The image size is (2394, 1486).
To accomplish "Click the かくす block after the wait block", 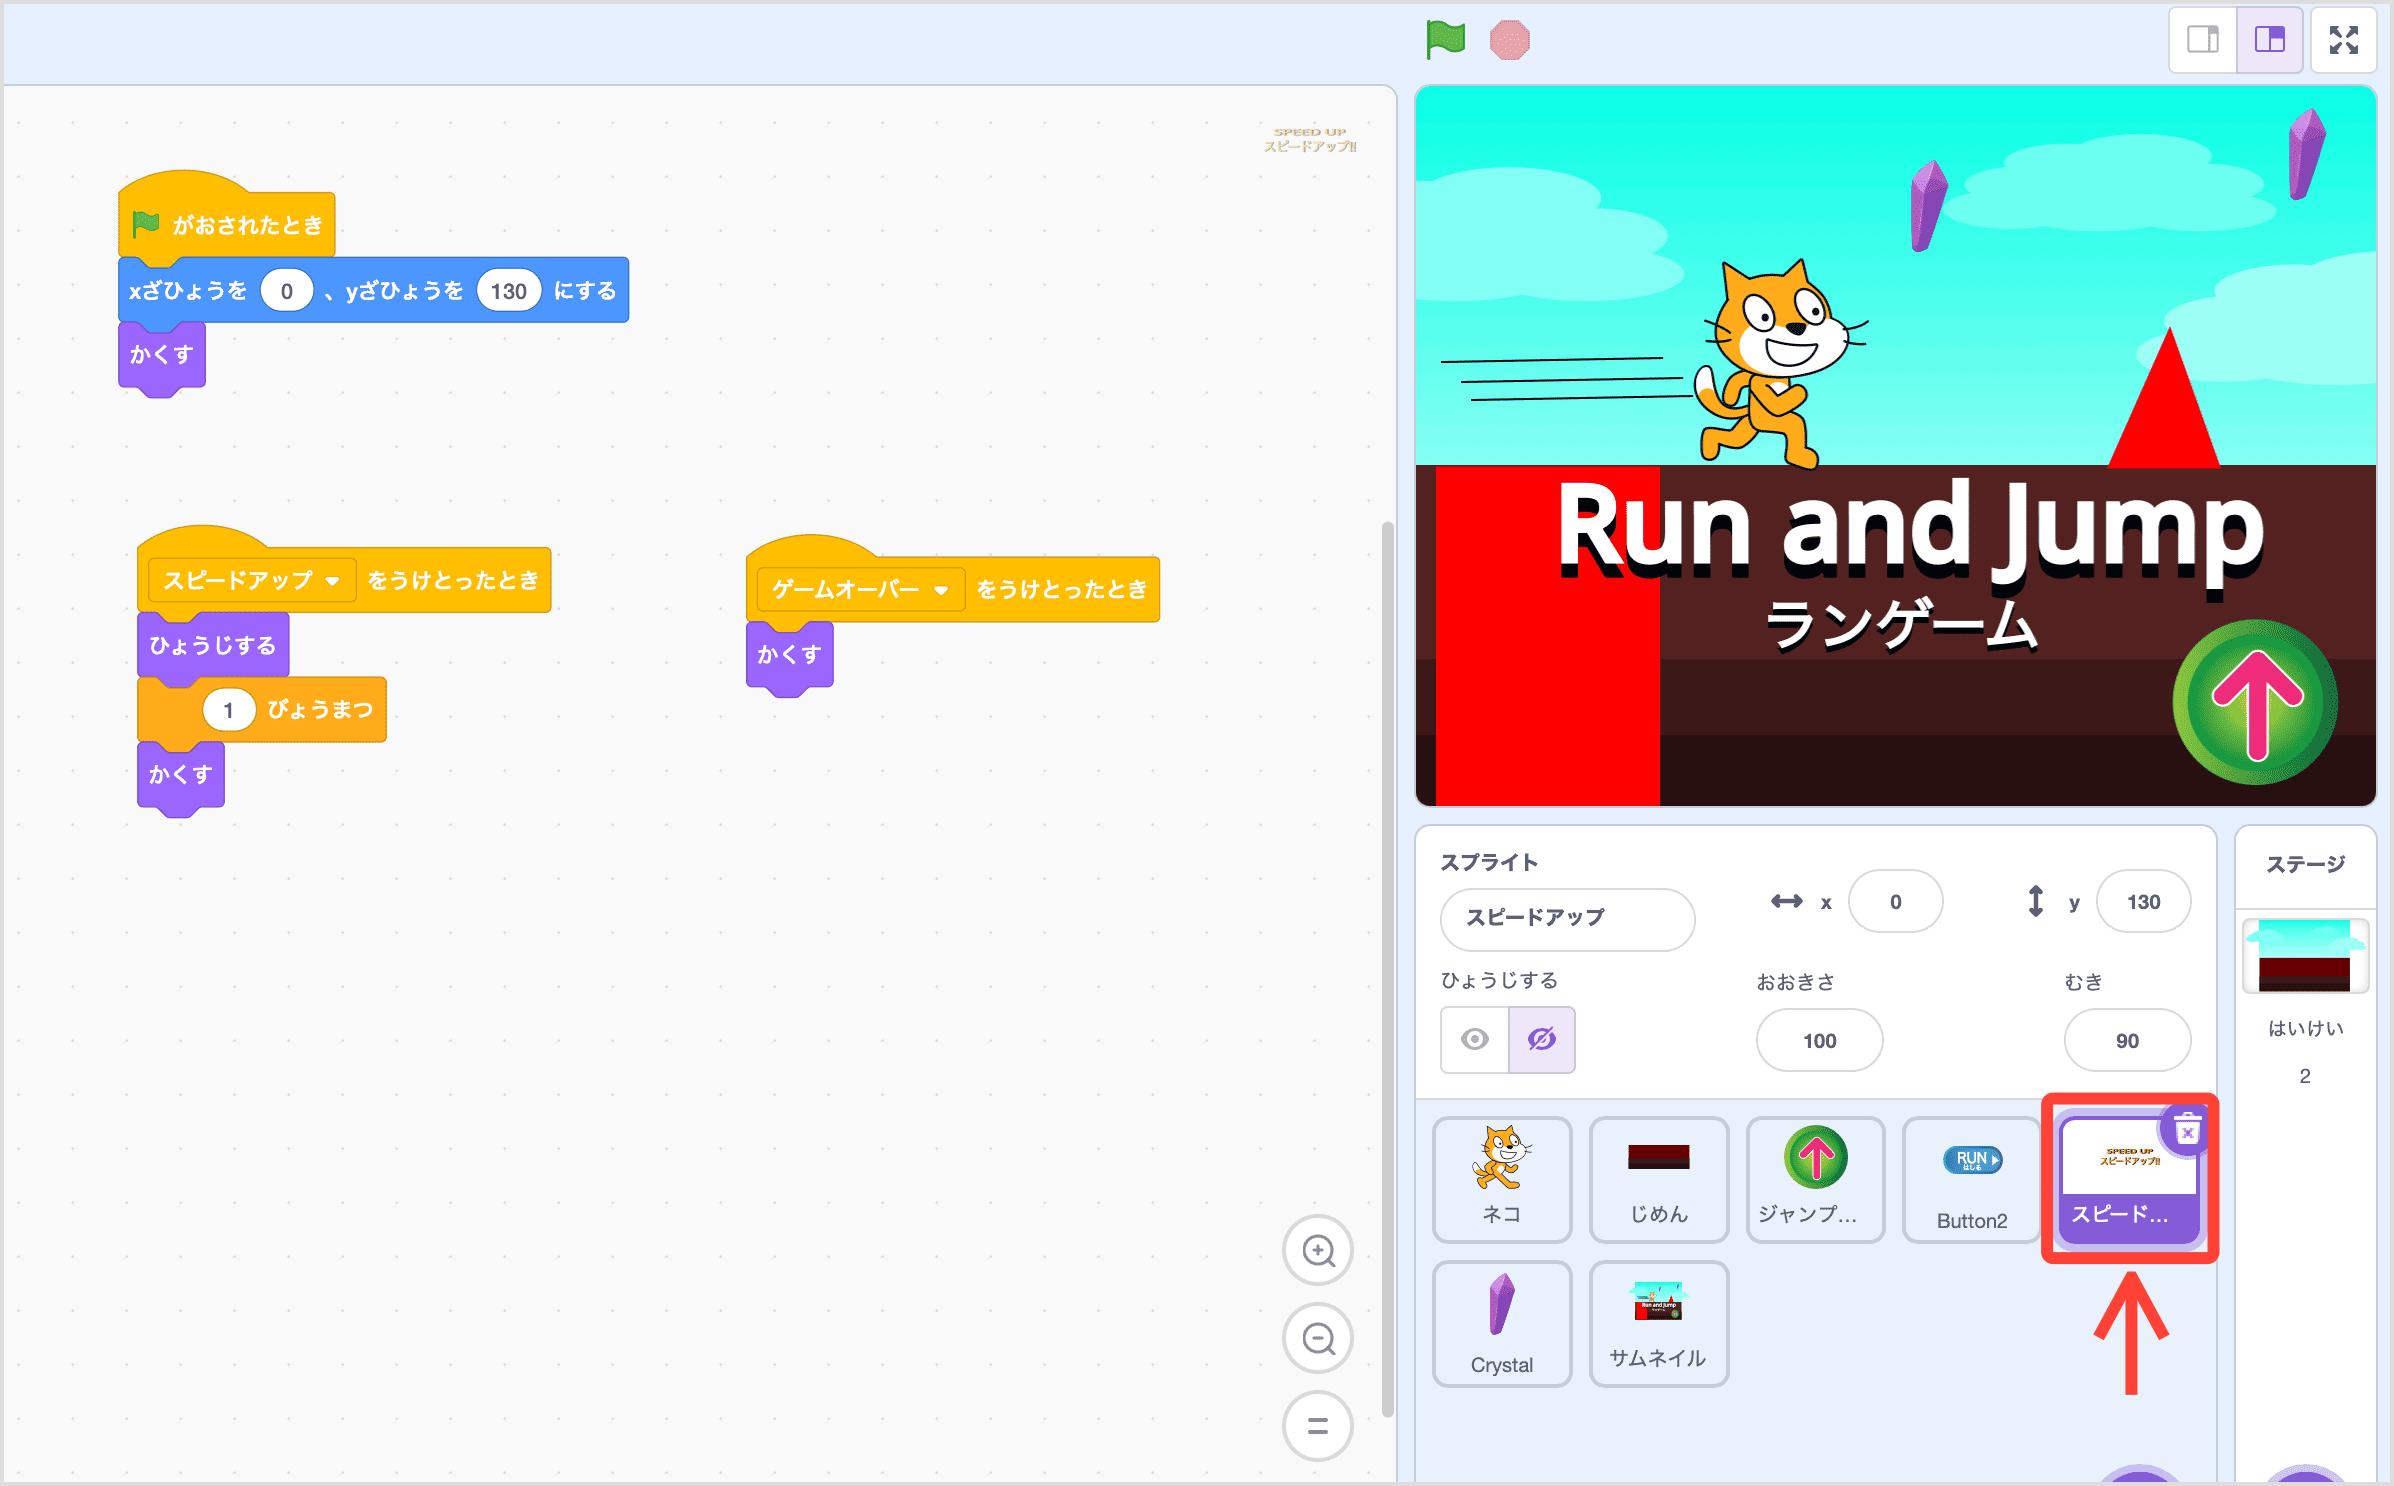I will (x=180, y=775).
